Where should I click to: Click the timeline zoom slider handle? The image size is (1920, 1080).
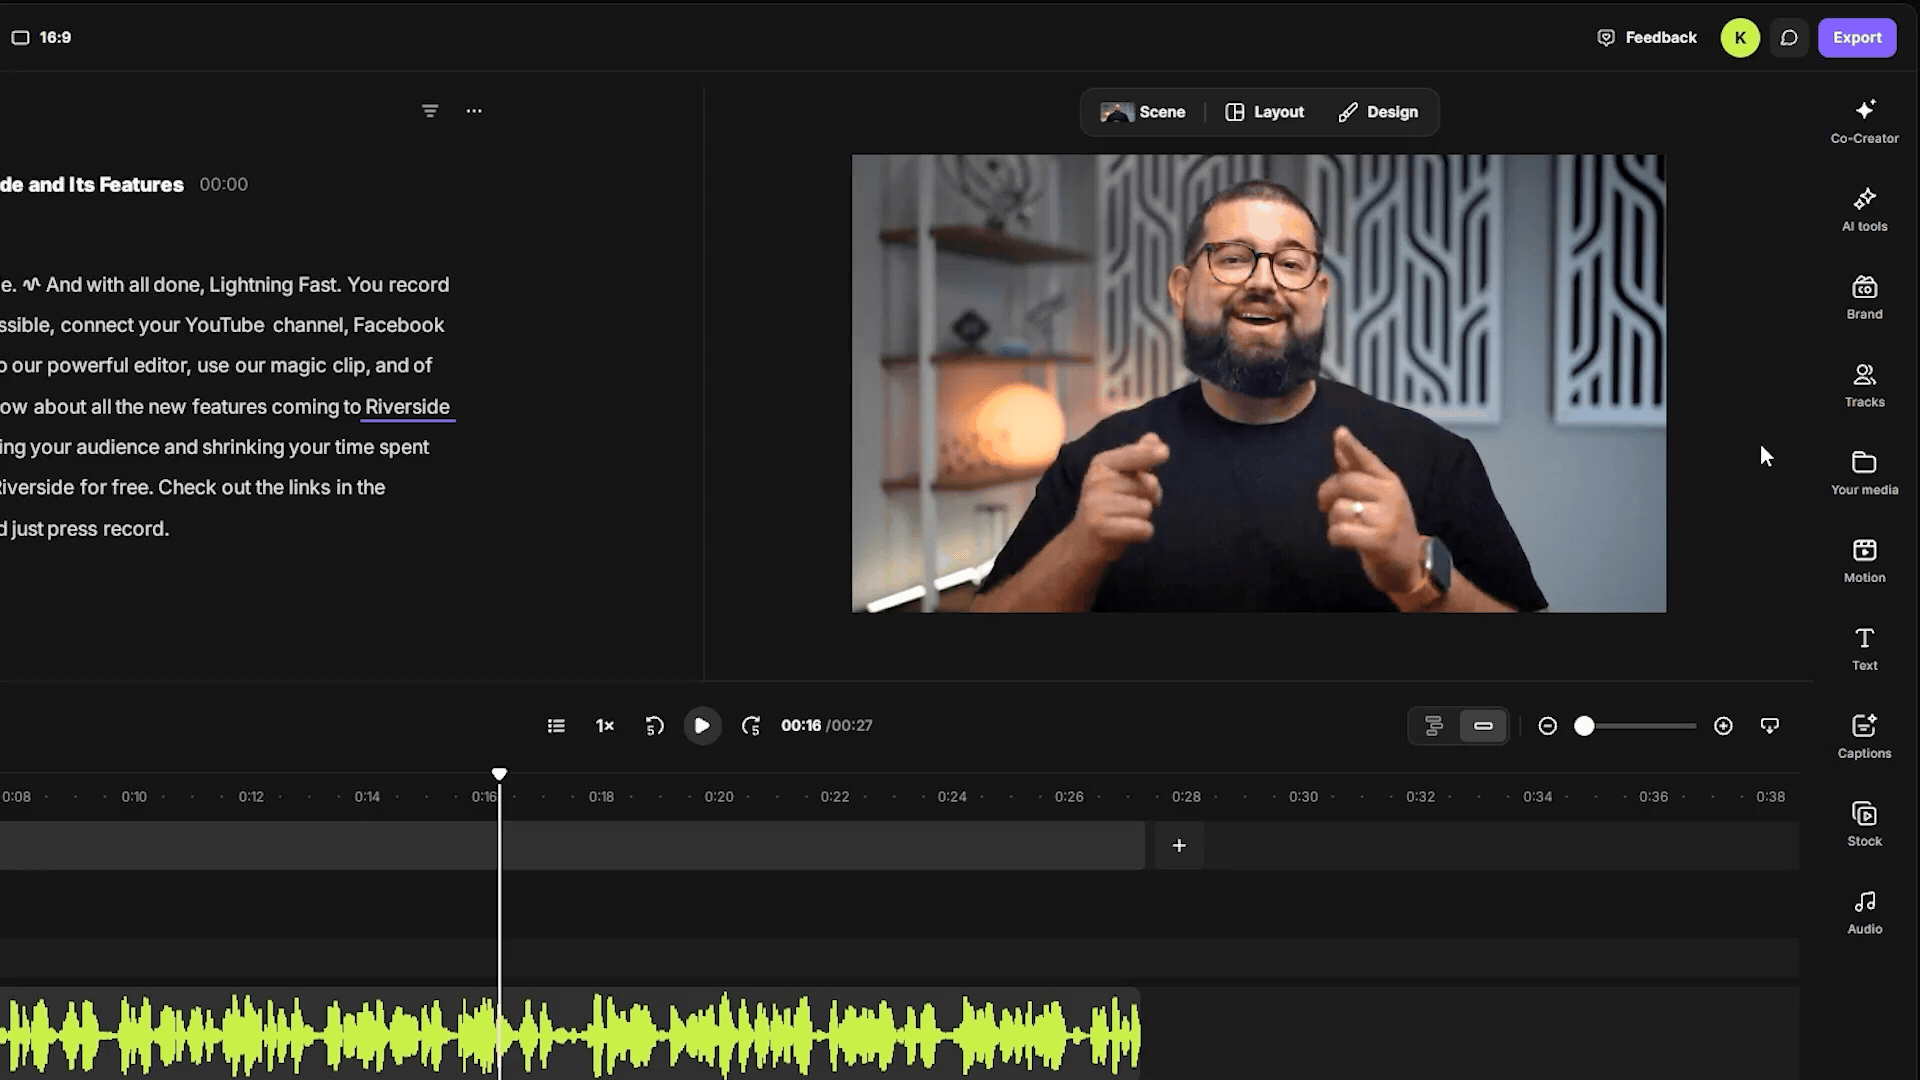pos(1584,726)
